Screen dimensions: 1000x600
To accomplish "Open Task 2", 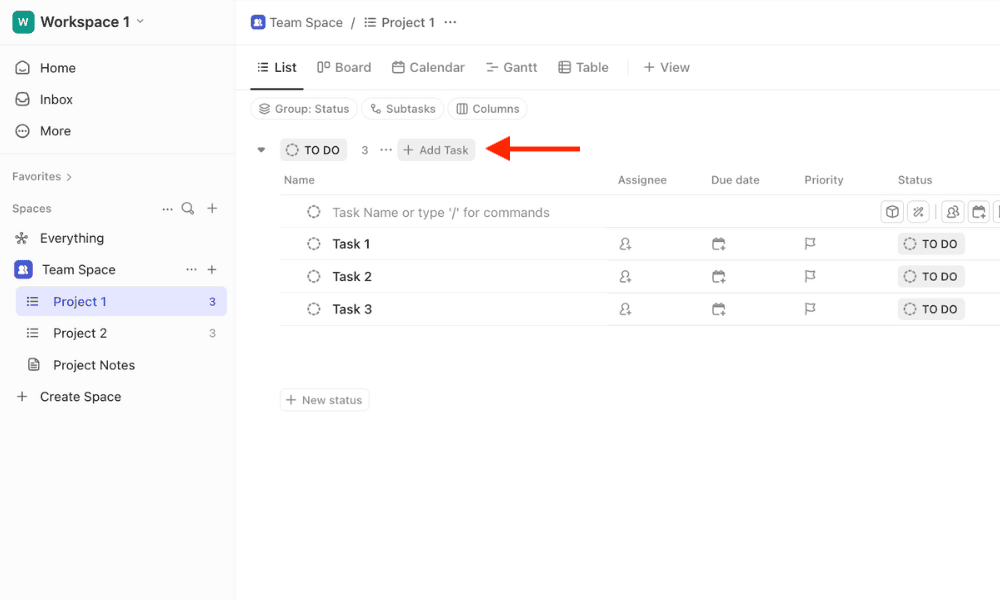I will [x=352, y=277].
